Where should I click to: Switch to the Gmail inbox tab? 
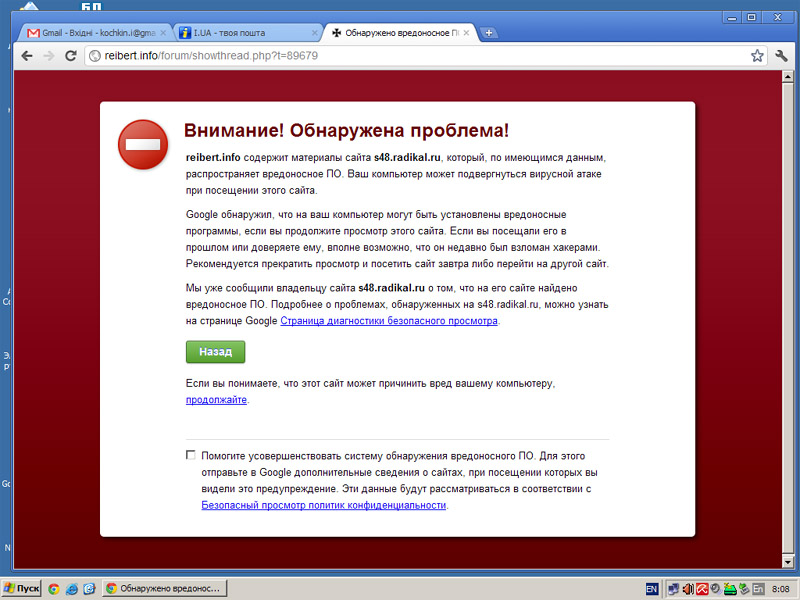[x=94, y=33]
